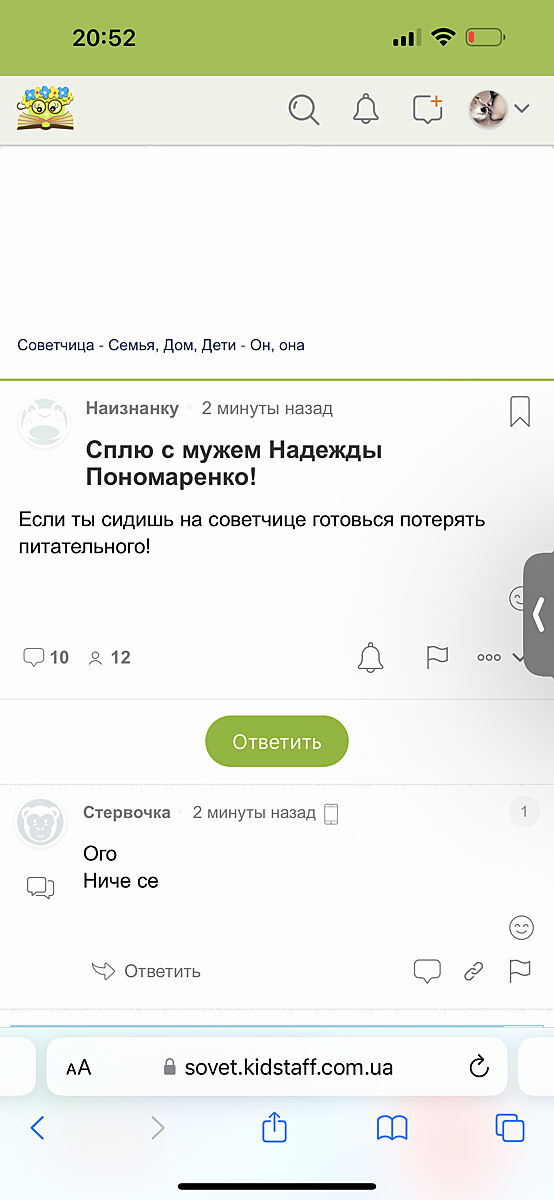Screen dimensions: 554x1200
Task: Flag Стервочка's comment
Action: 520,970
